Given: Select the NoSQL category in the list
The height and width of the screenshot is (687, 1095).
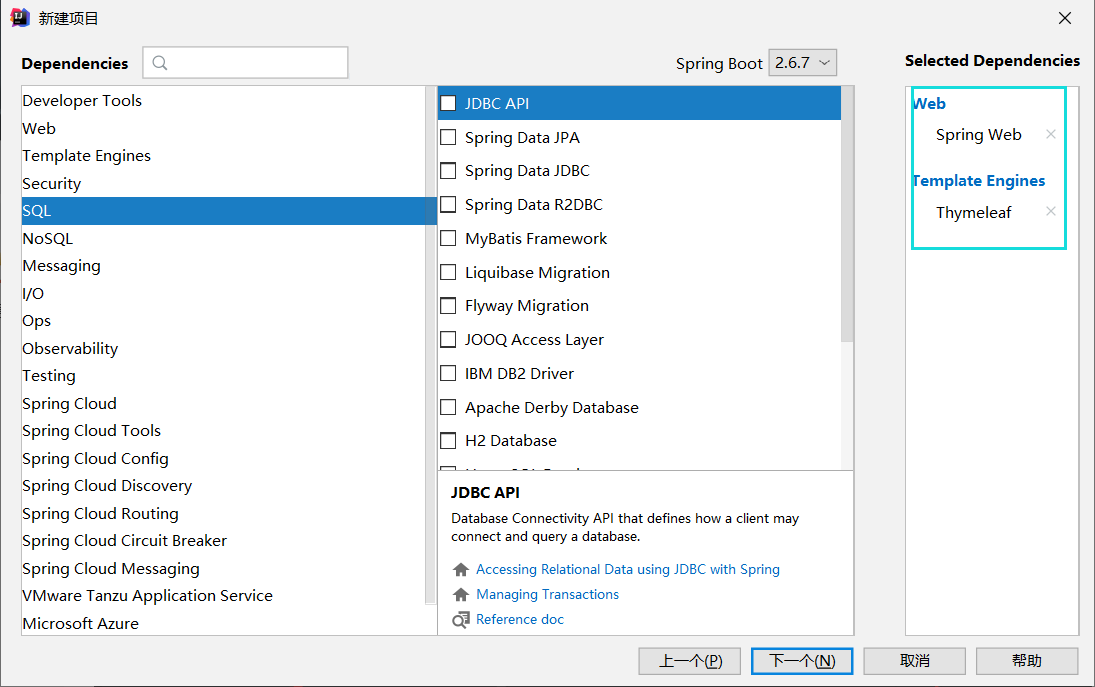Looking at the screenshot, I should click(x=48, y=238).
